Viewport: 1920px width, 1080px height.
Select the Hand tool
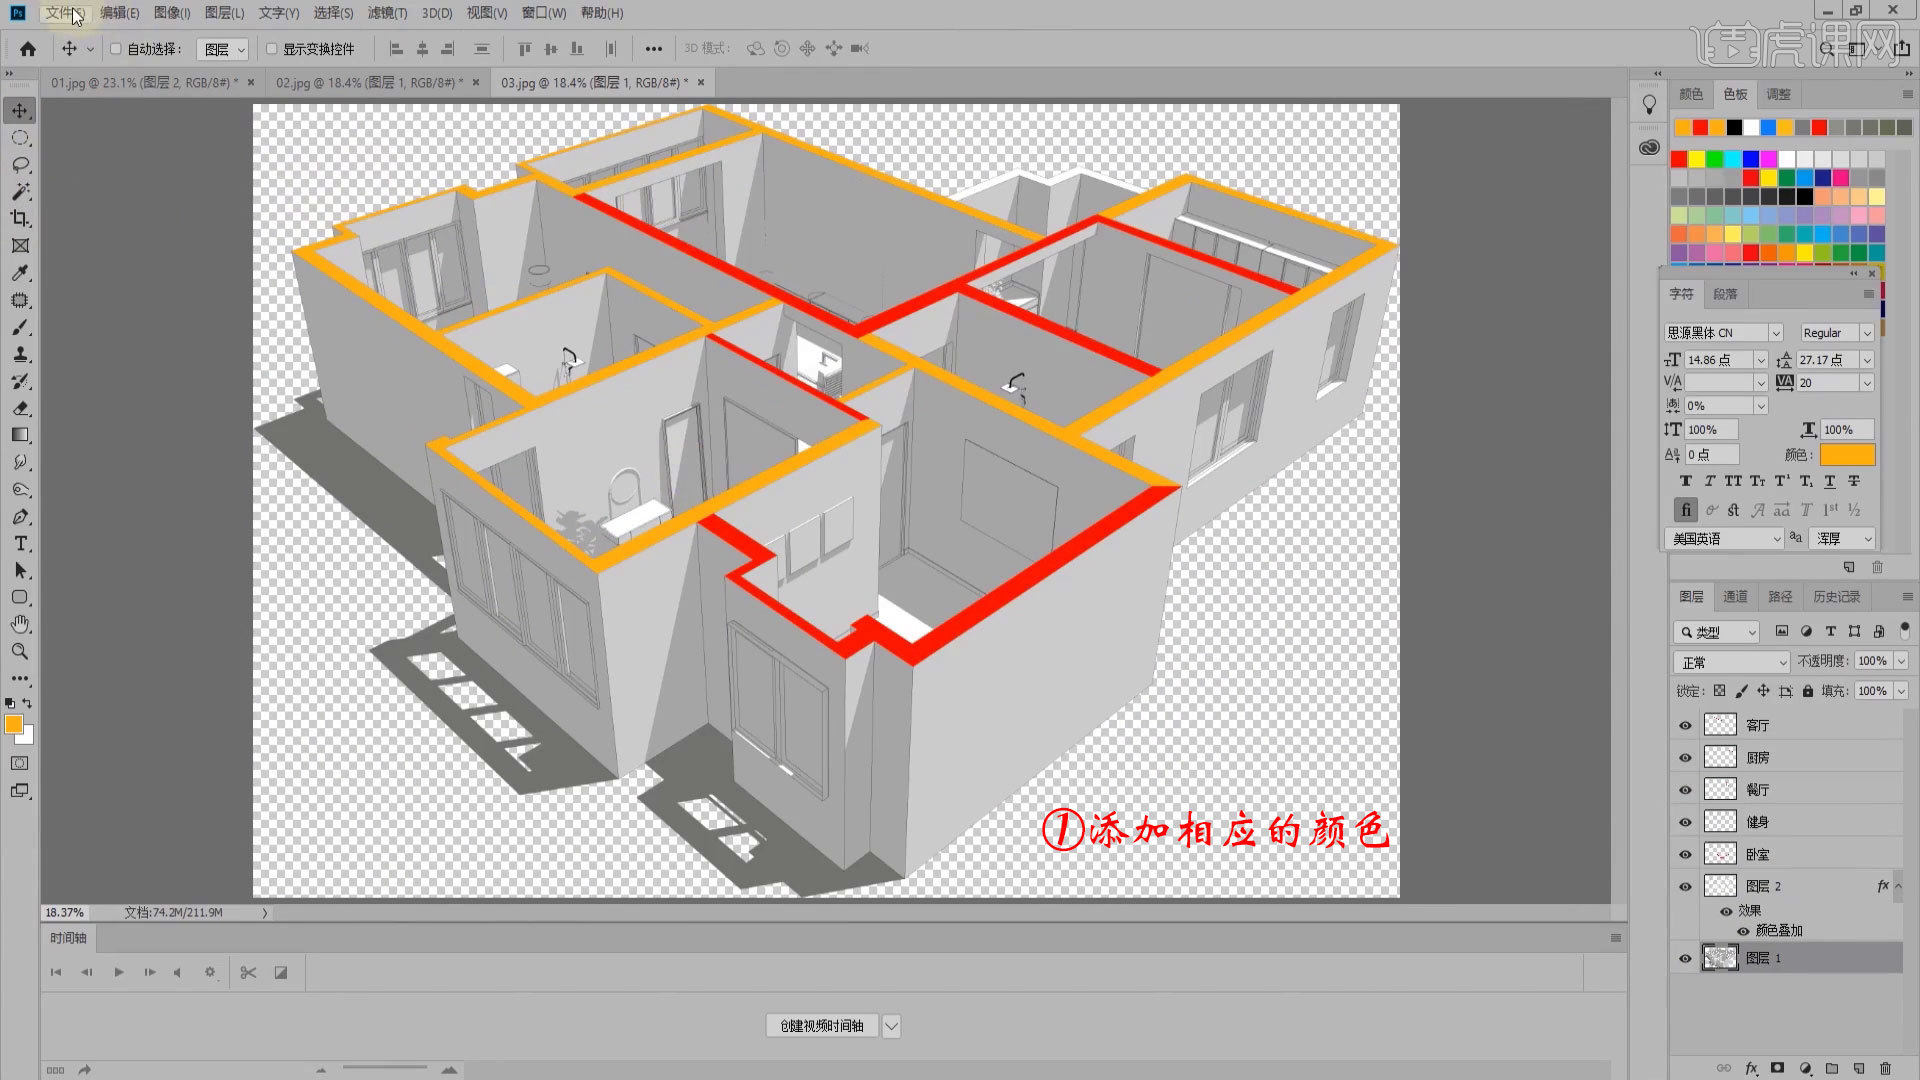(x=20, y=625)
